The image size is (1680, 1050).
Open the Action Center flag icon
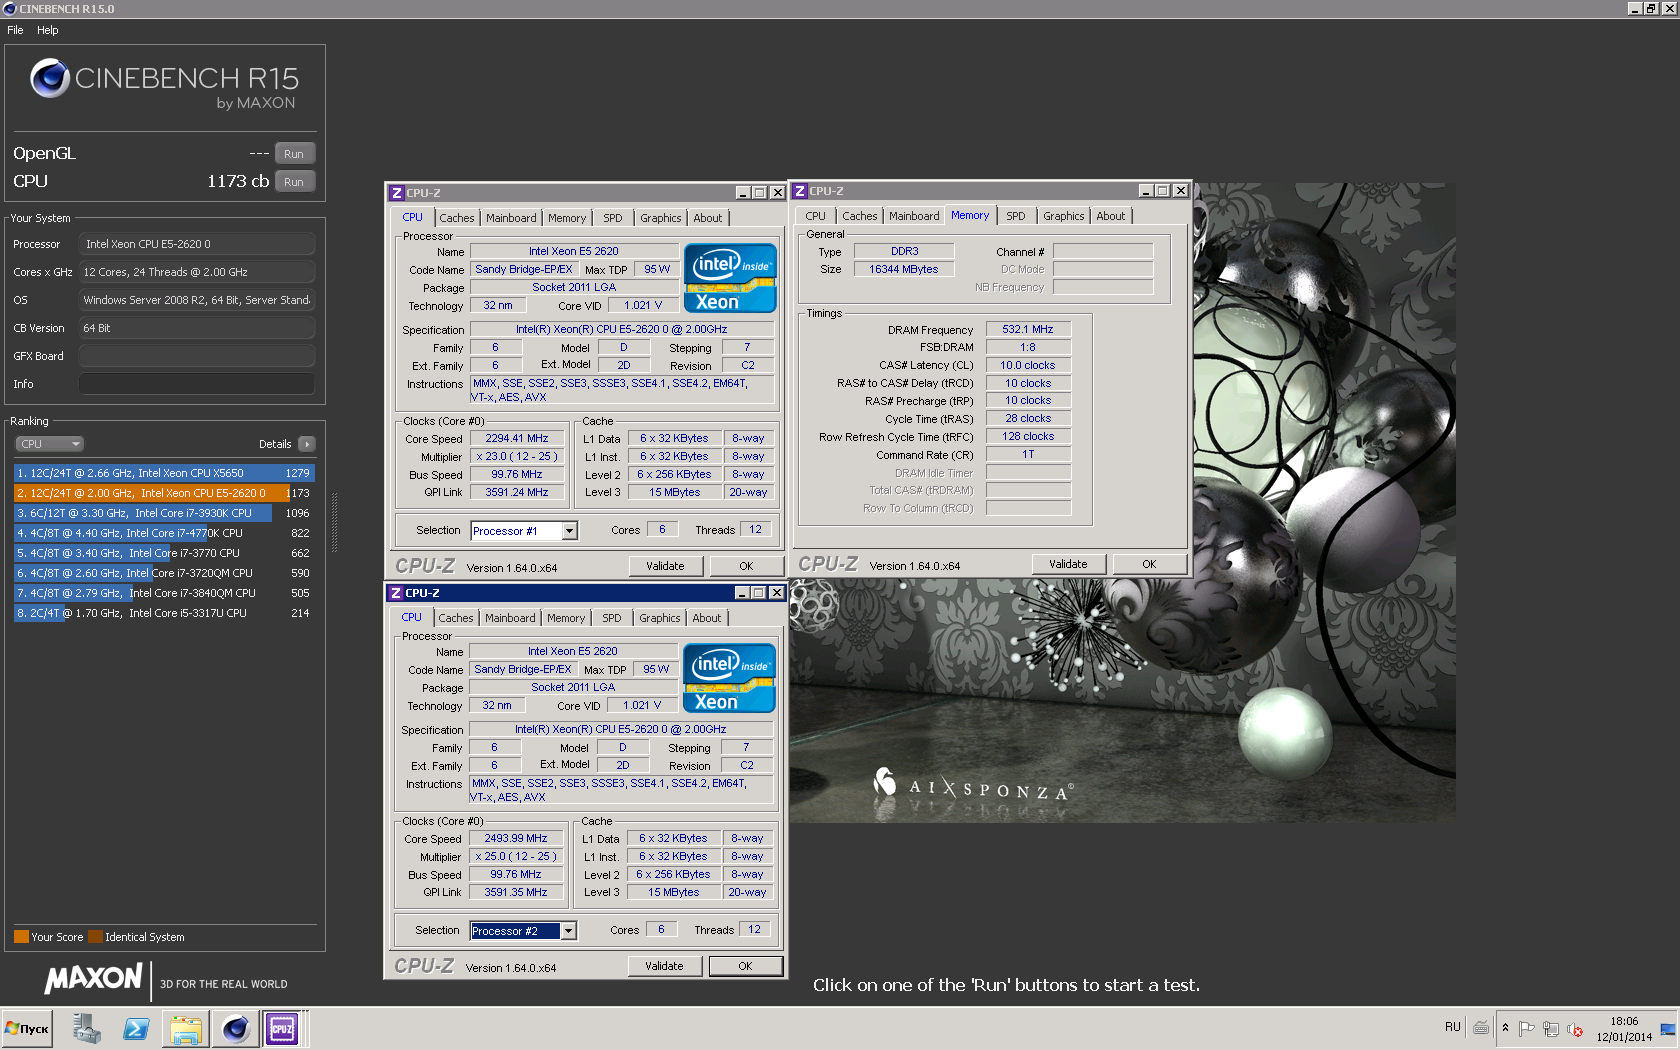click(1526, 1028)
